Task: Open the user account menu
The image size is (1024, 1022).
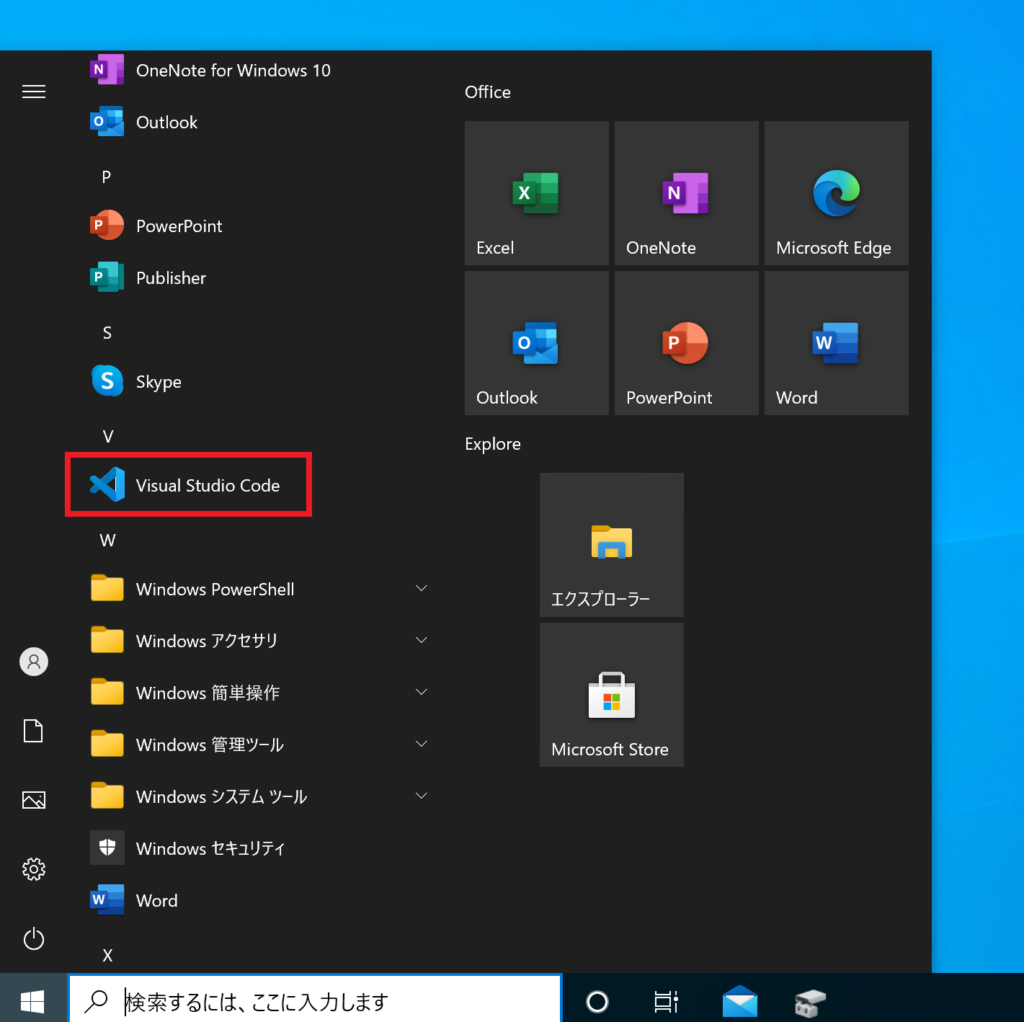Action: pos(33,662)
